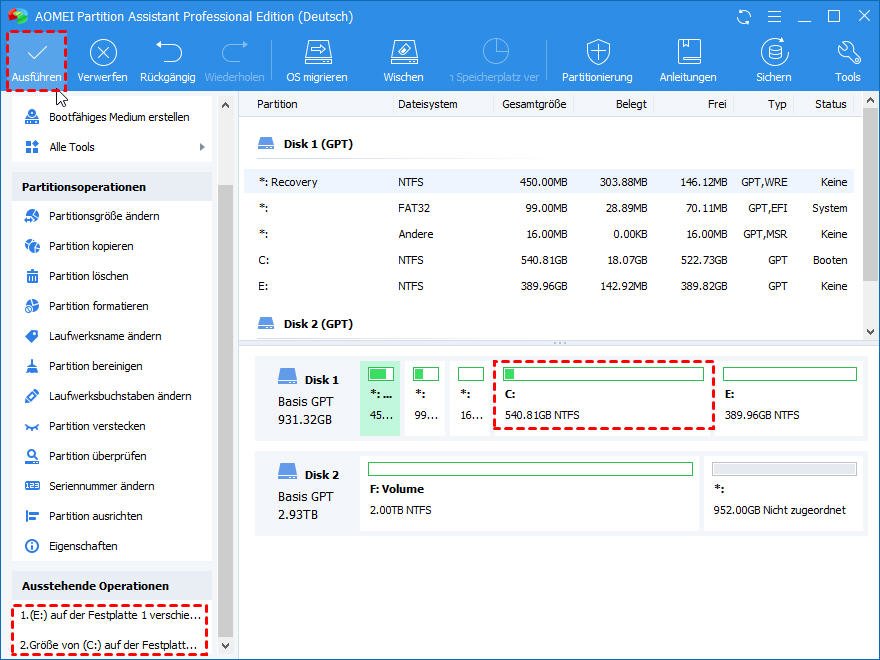Select pending operation 2 for (C:)

click(109, 645)
